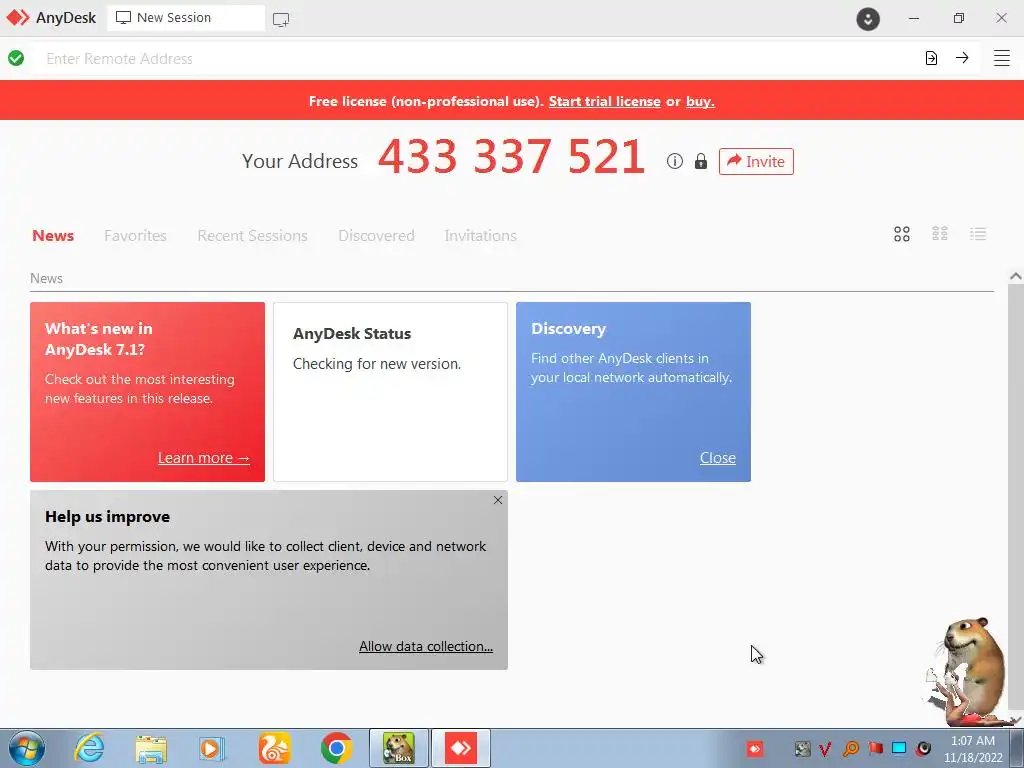Click the round profile icon in title bar
Image resolution: width=1024 pixels, height=768 pixels.
(x=868, y=19)
